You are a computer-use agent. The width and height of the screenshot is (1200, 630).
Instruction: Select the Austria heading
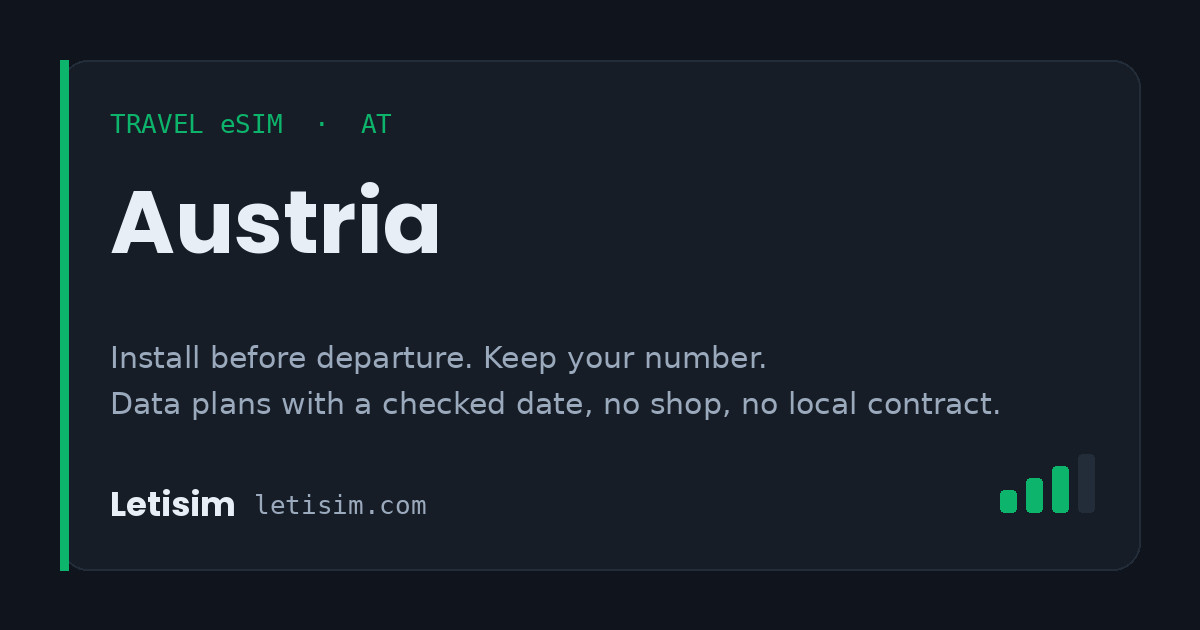pyautogui.click(x=275, y=223)
